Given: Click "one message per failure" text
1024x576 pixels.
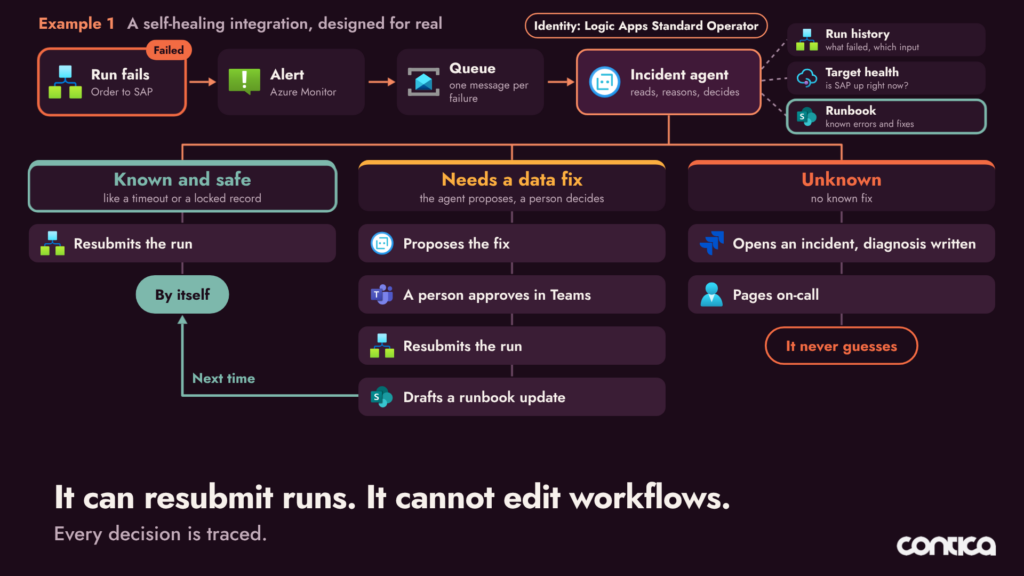Looking at the screenshot, I should pos(488,91).
